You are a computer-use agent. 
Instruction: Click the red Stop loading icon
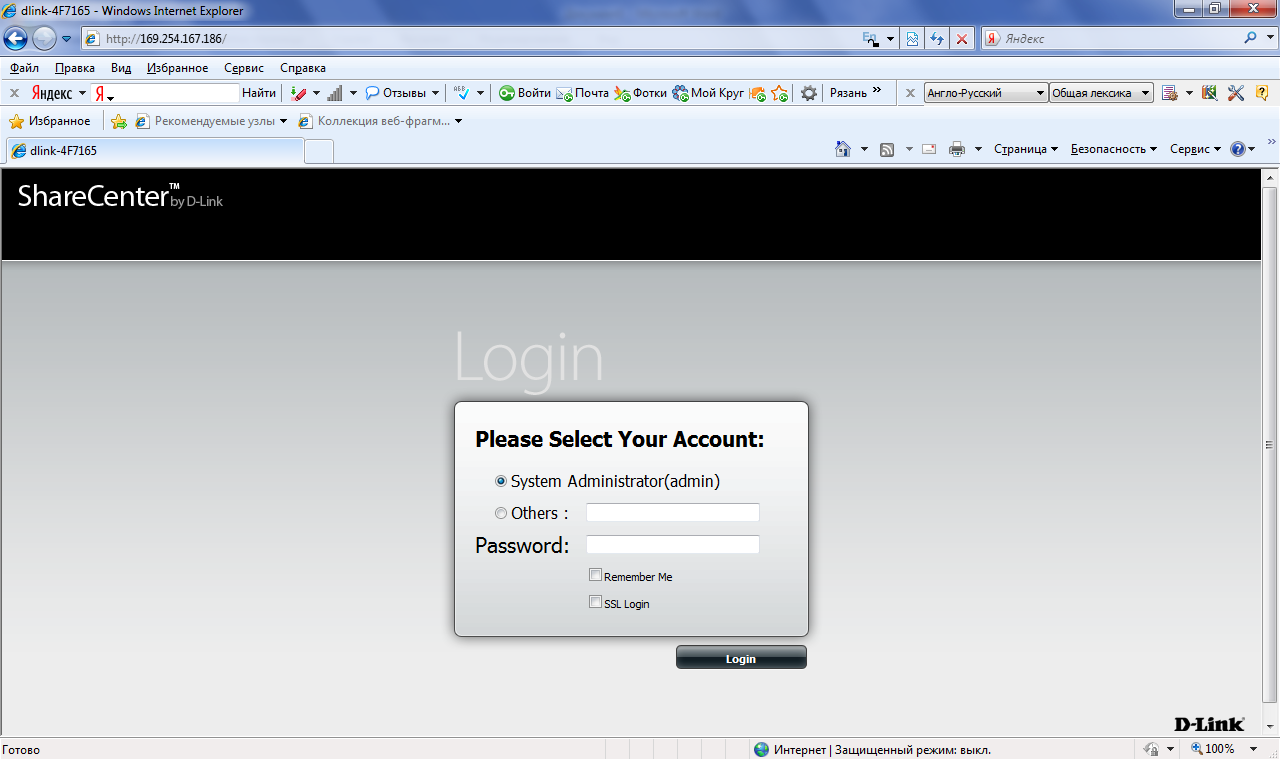[x=962, y=39]
